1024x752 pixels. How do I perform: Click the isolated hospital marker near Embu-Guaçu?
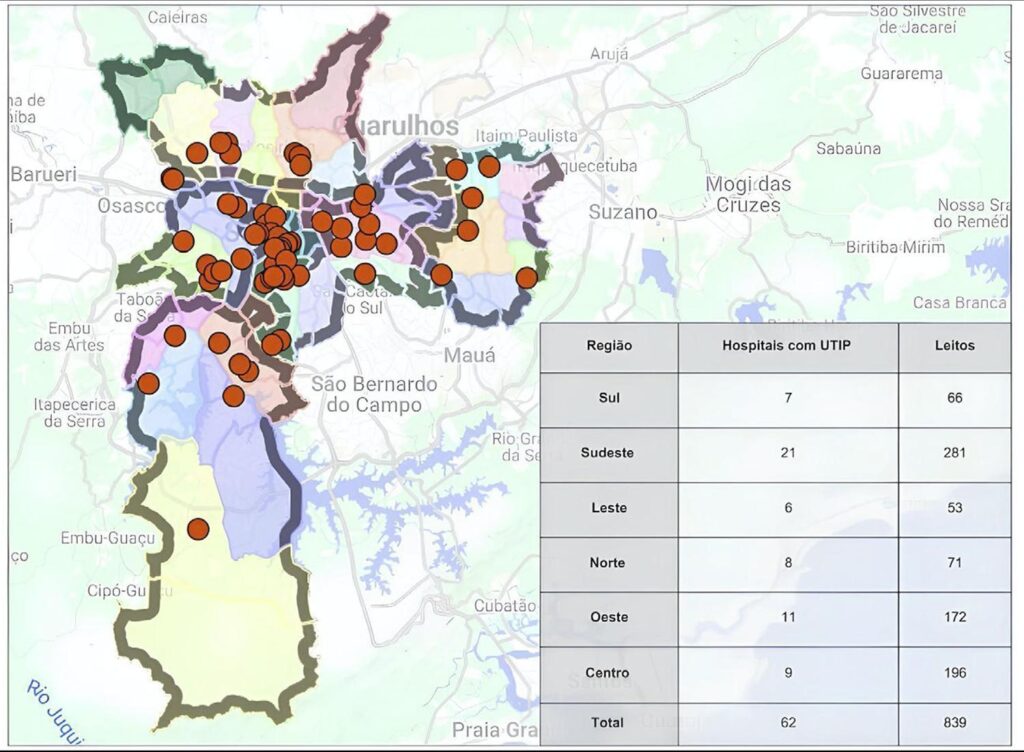pyautogui.click(x=198, y=529)
